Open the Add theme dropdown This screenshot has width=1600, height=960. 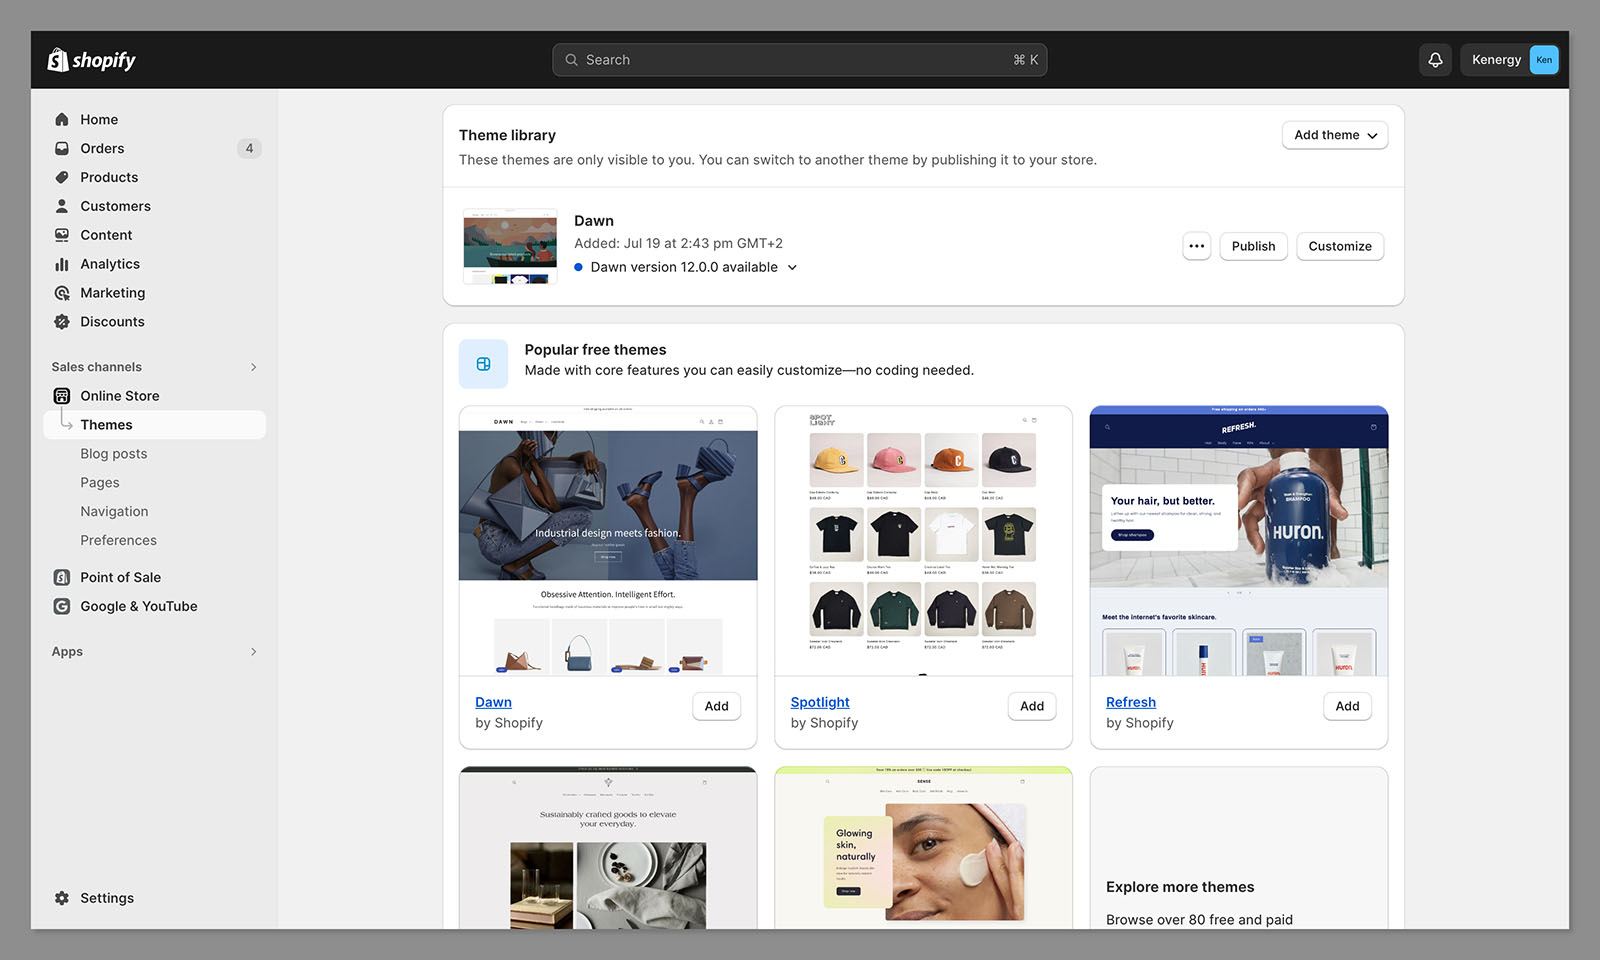(1334, 135)
